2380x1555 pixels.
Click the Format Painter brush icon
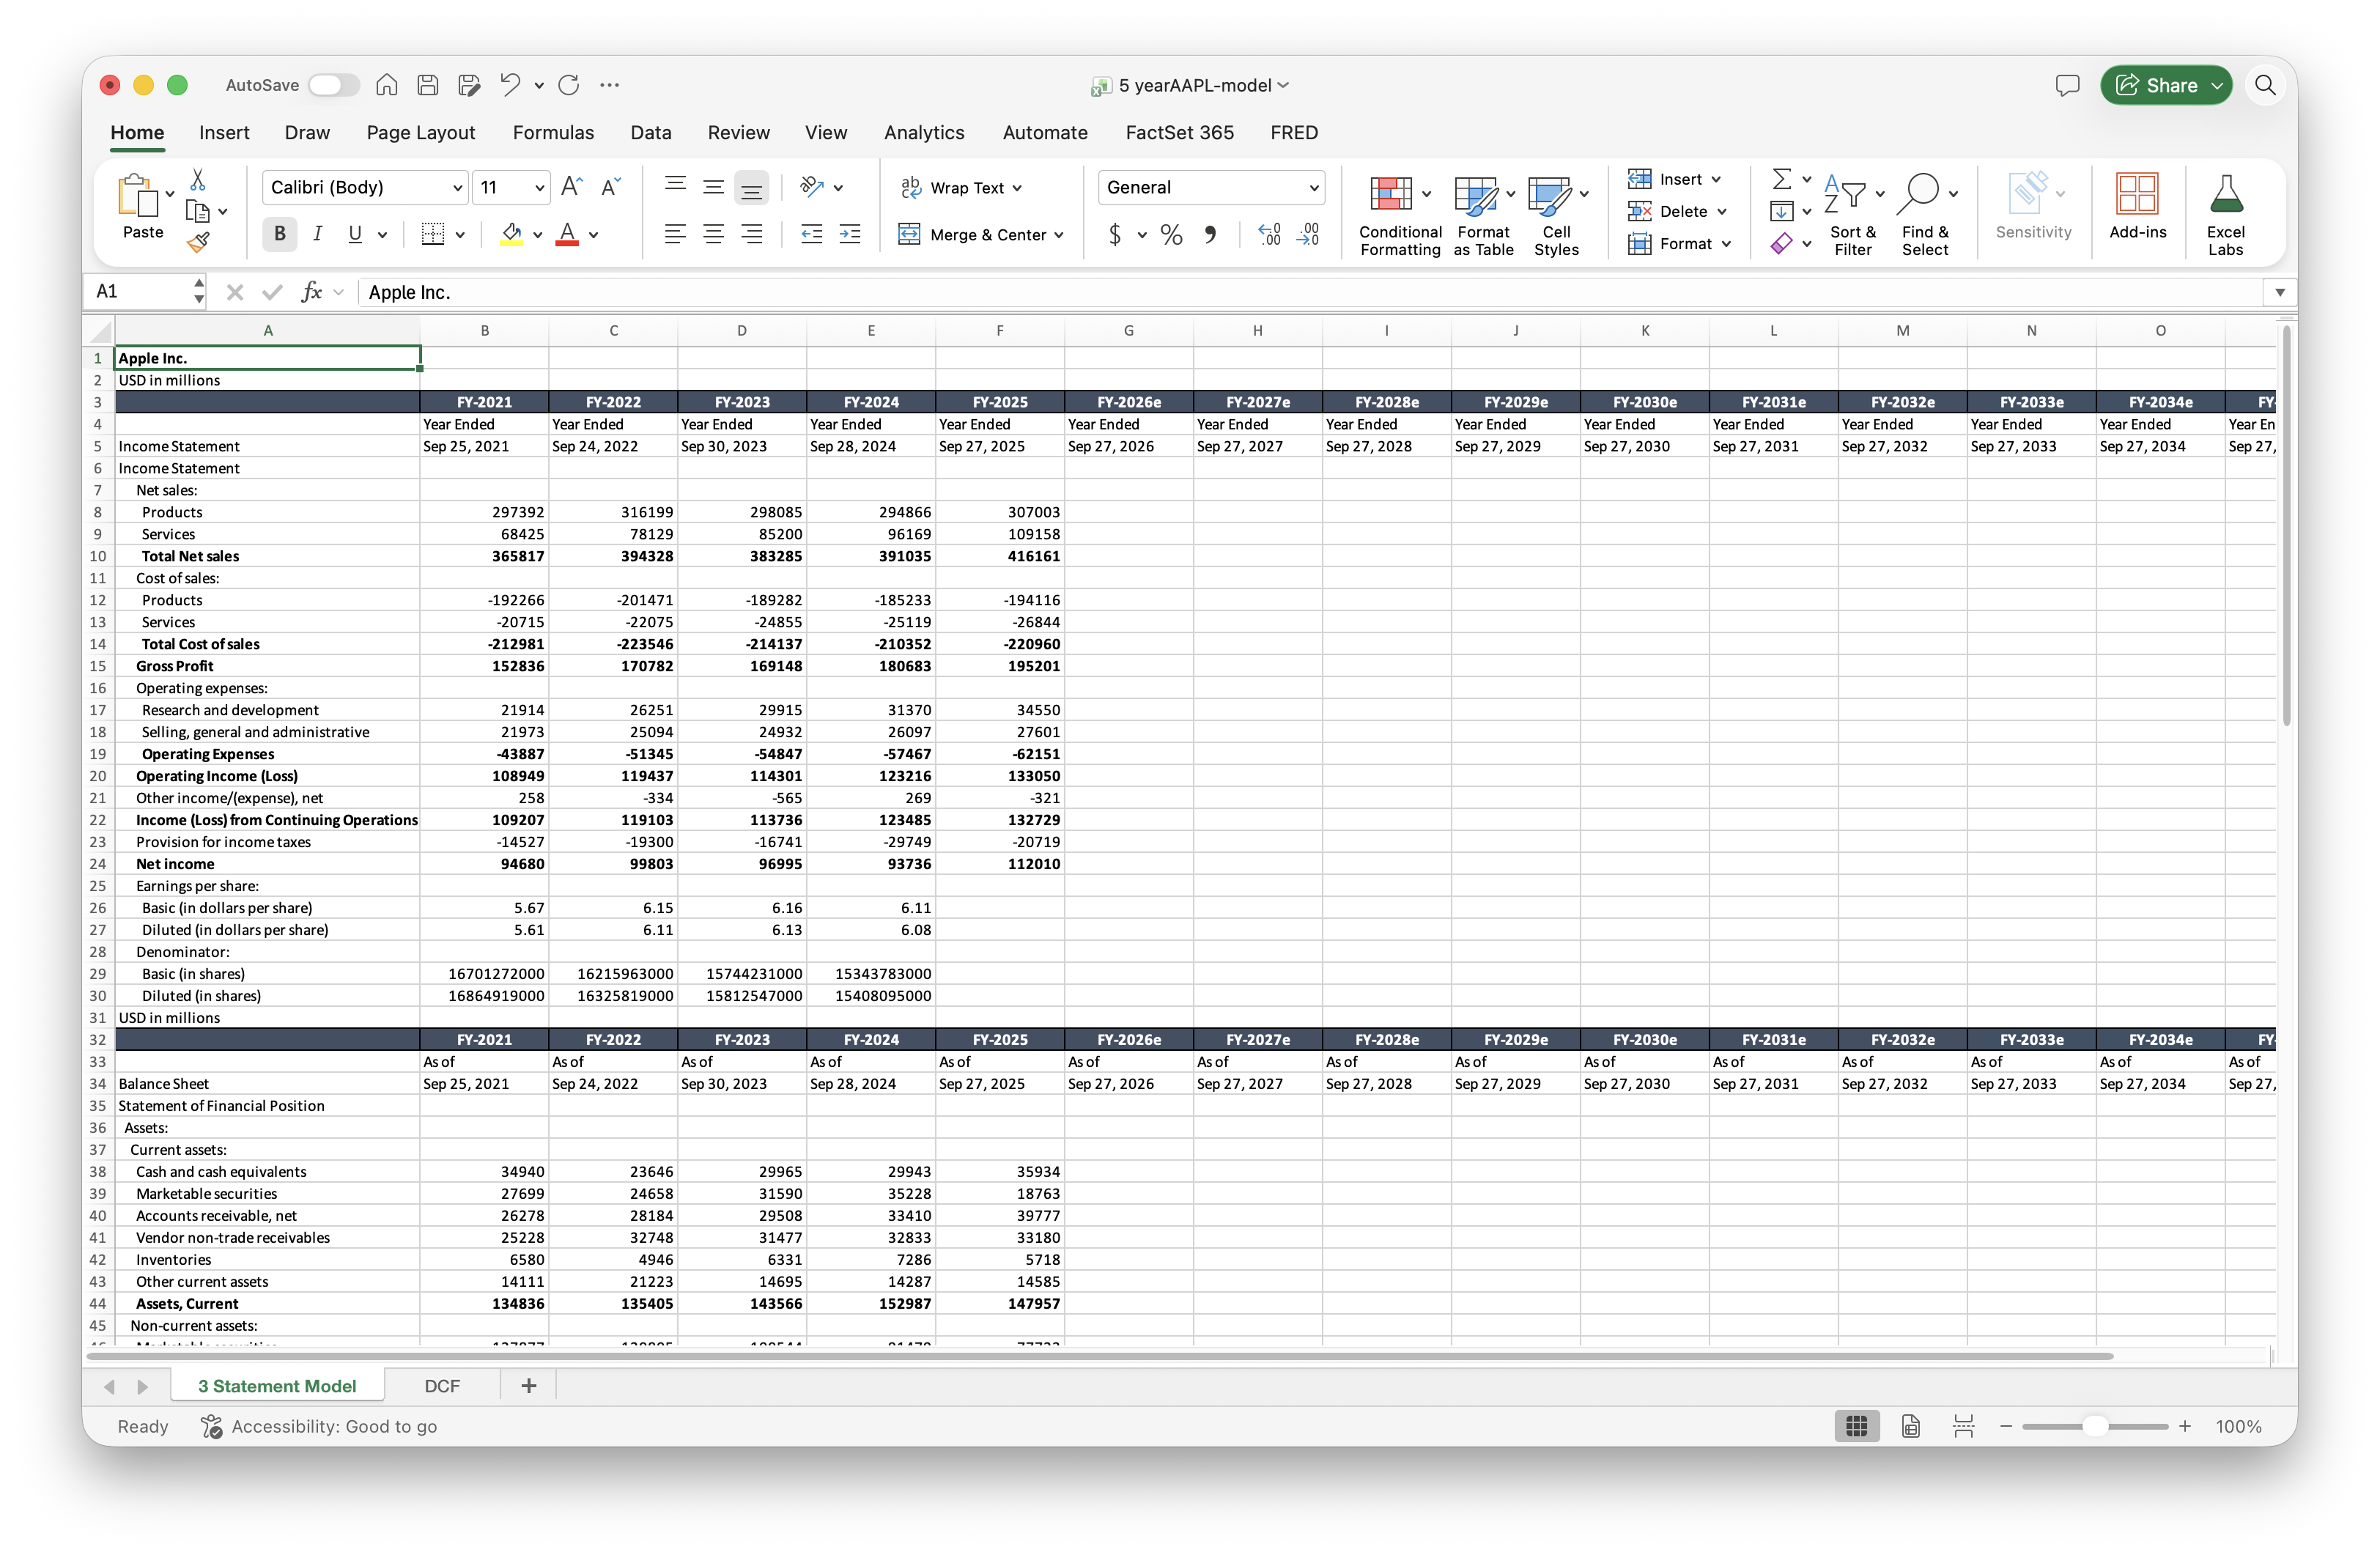coord(198,242)
